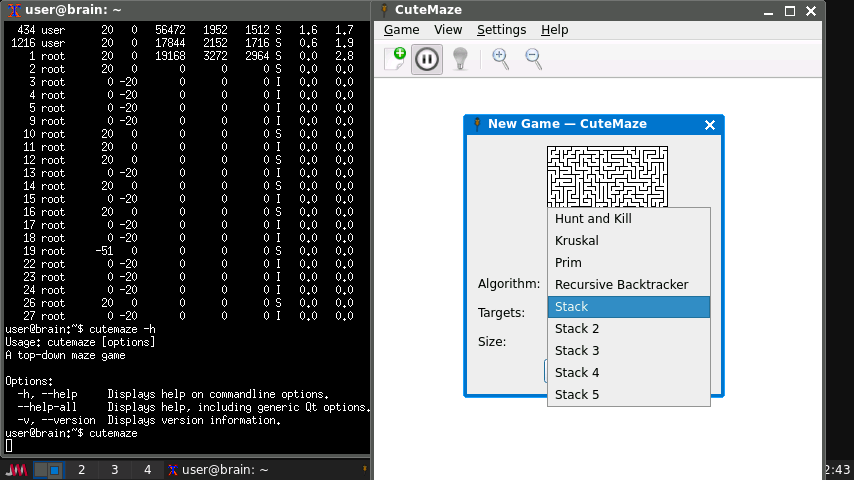Screen dimensions: 854x480
Task: Open the Game menu
Action: pos(401,30)
